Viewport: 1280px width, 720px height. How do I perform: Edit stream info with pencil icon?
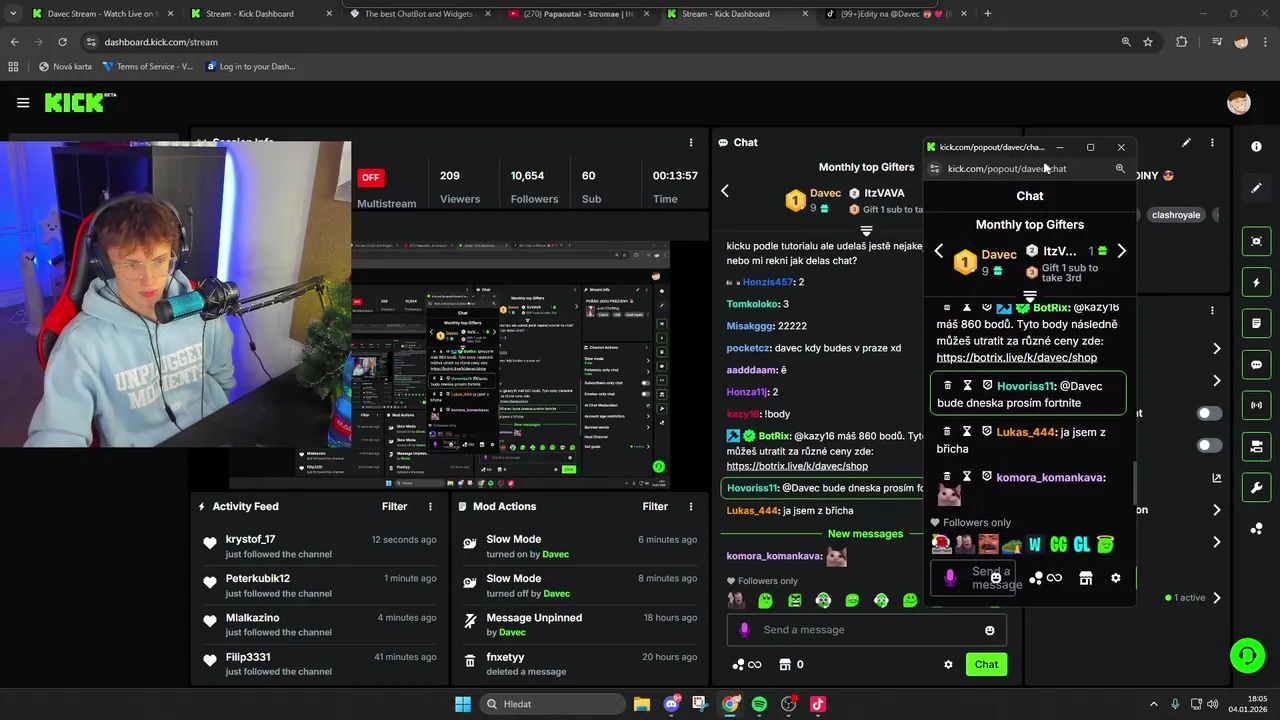[1186, 143]
